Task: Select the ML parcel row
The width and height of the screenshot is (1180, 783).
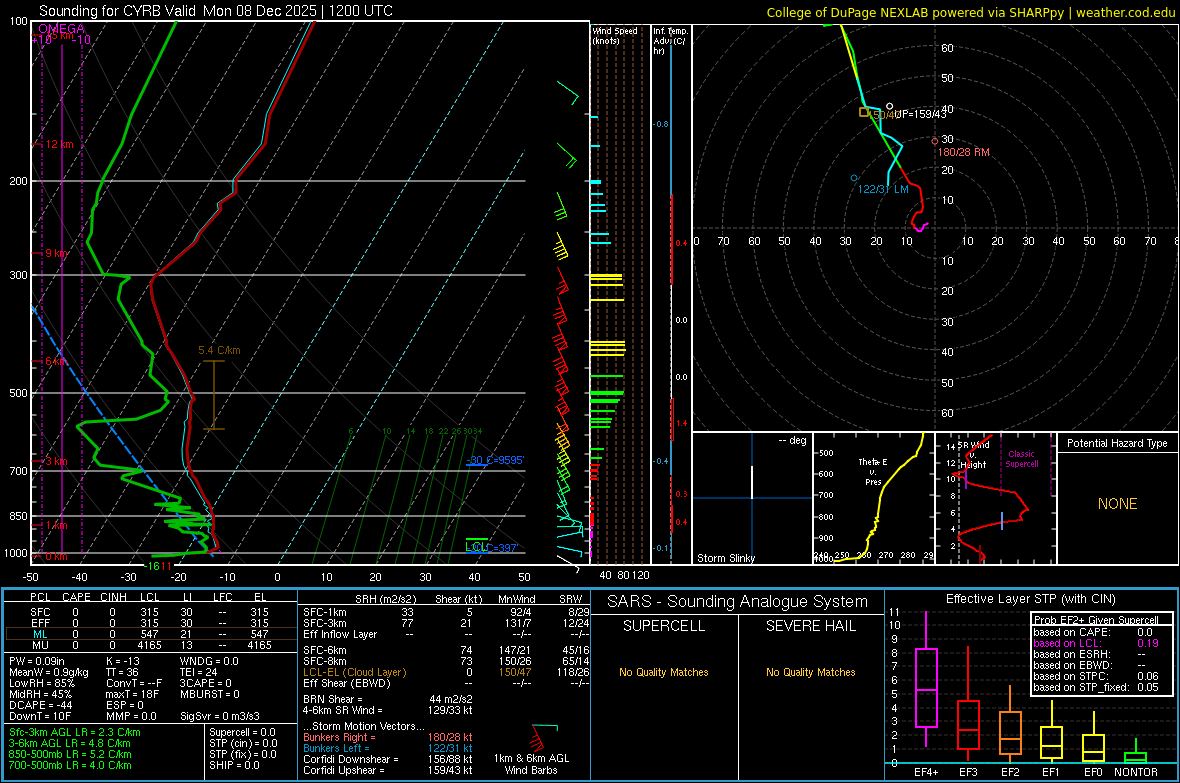Action: 149,635
